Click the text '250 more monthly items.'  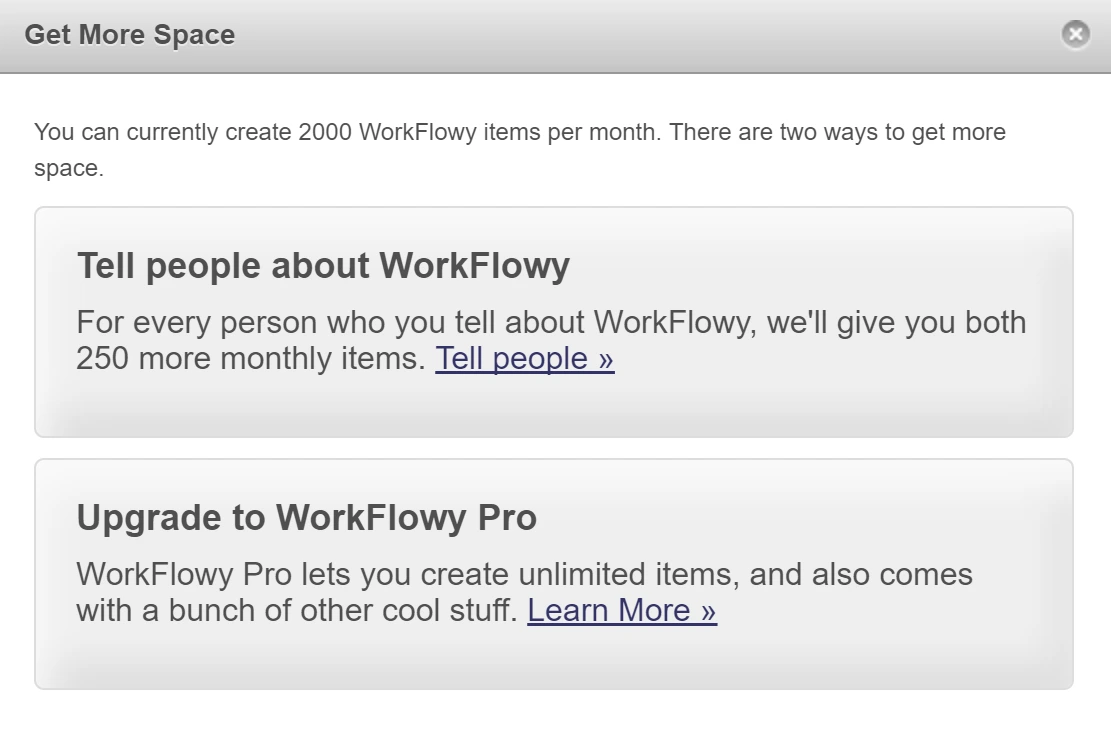tap(251, 358)
